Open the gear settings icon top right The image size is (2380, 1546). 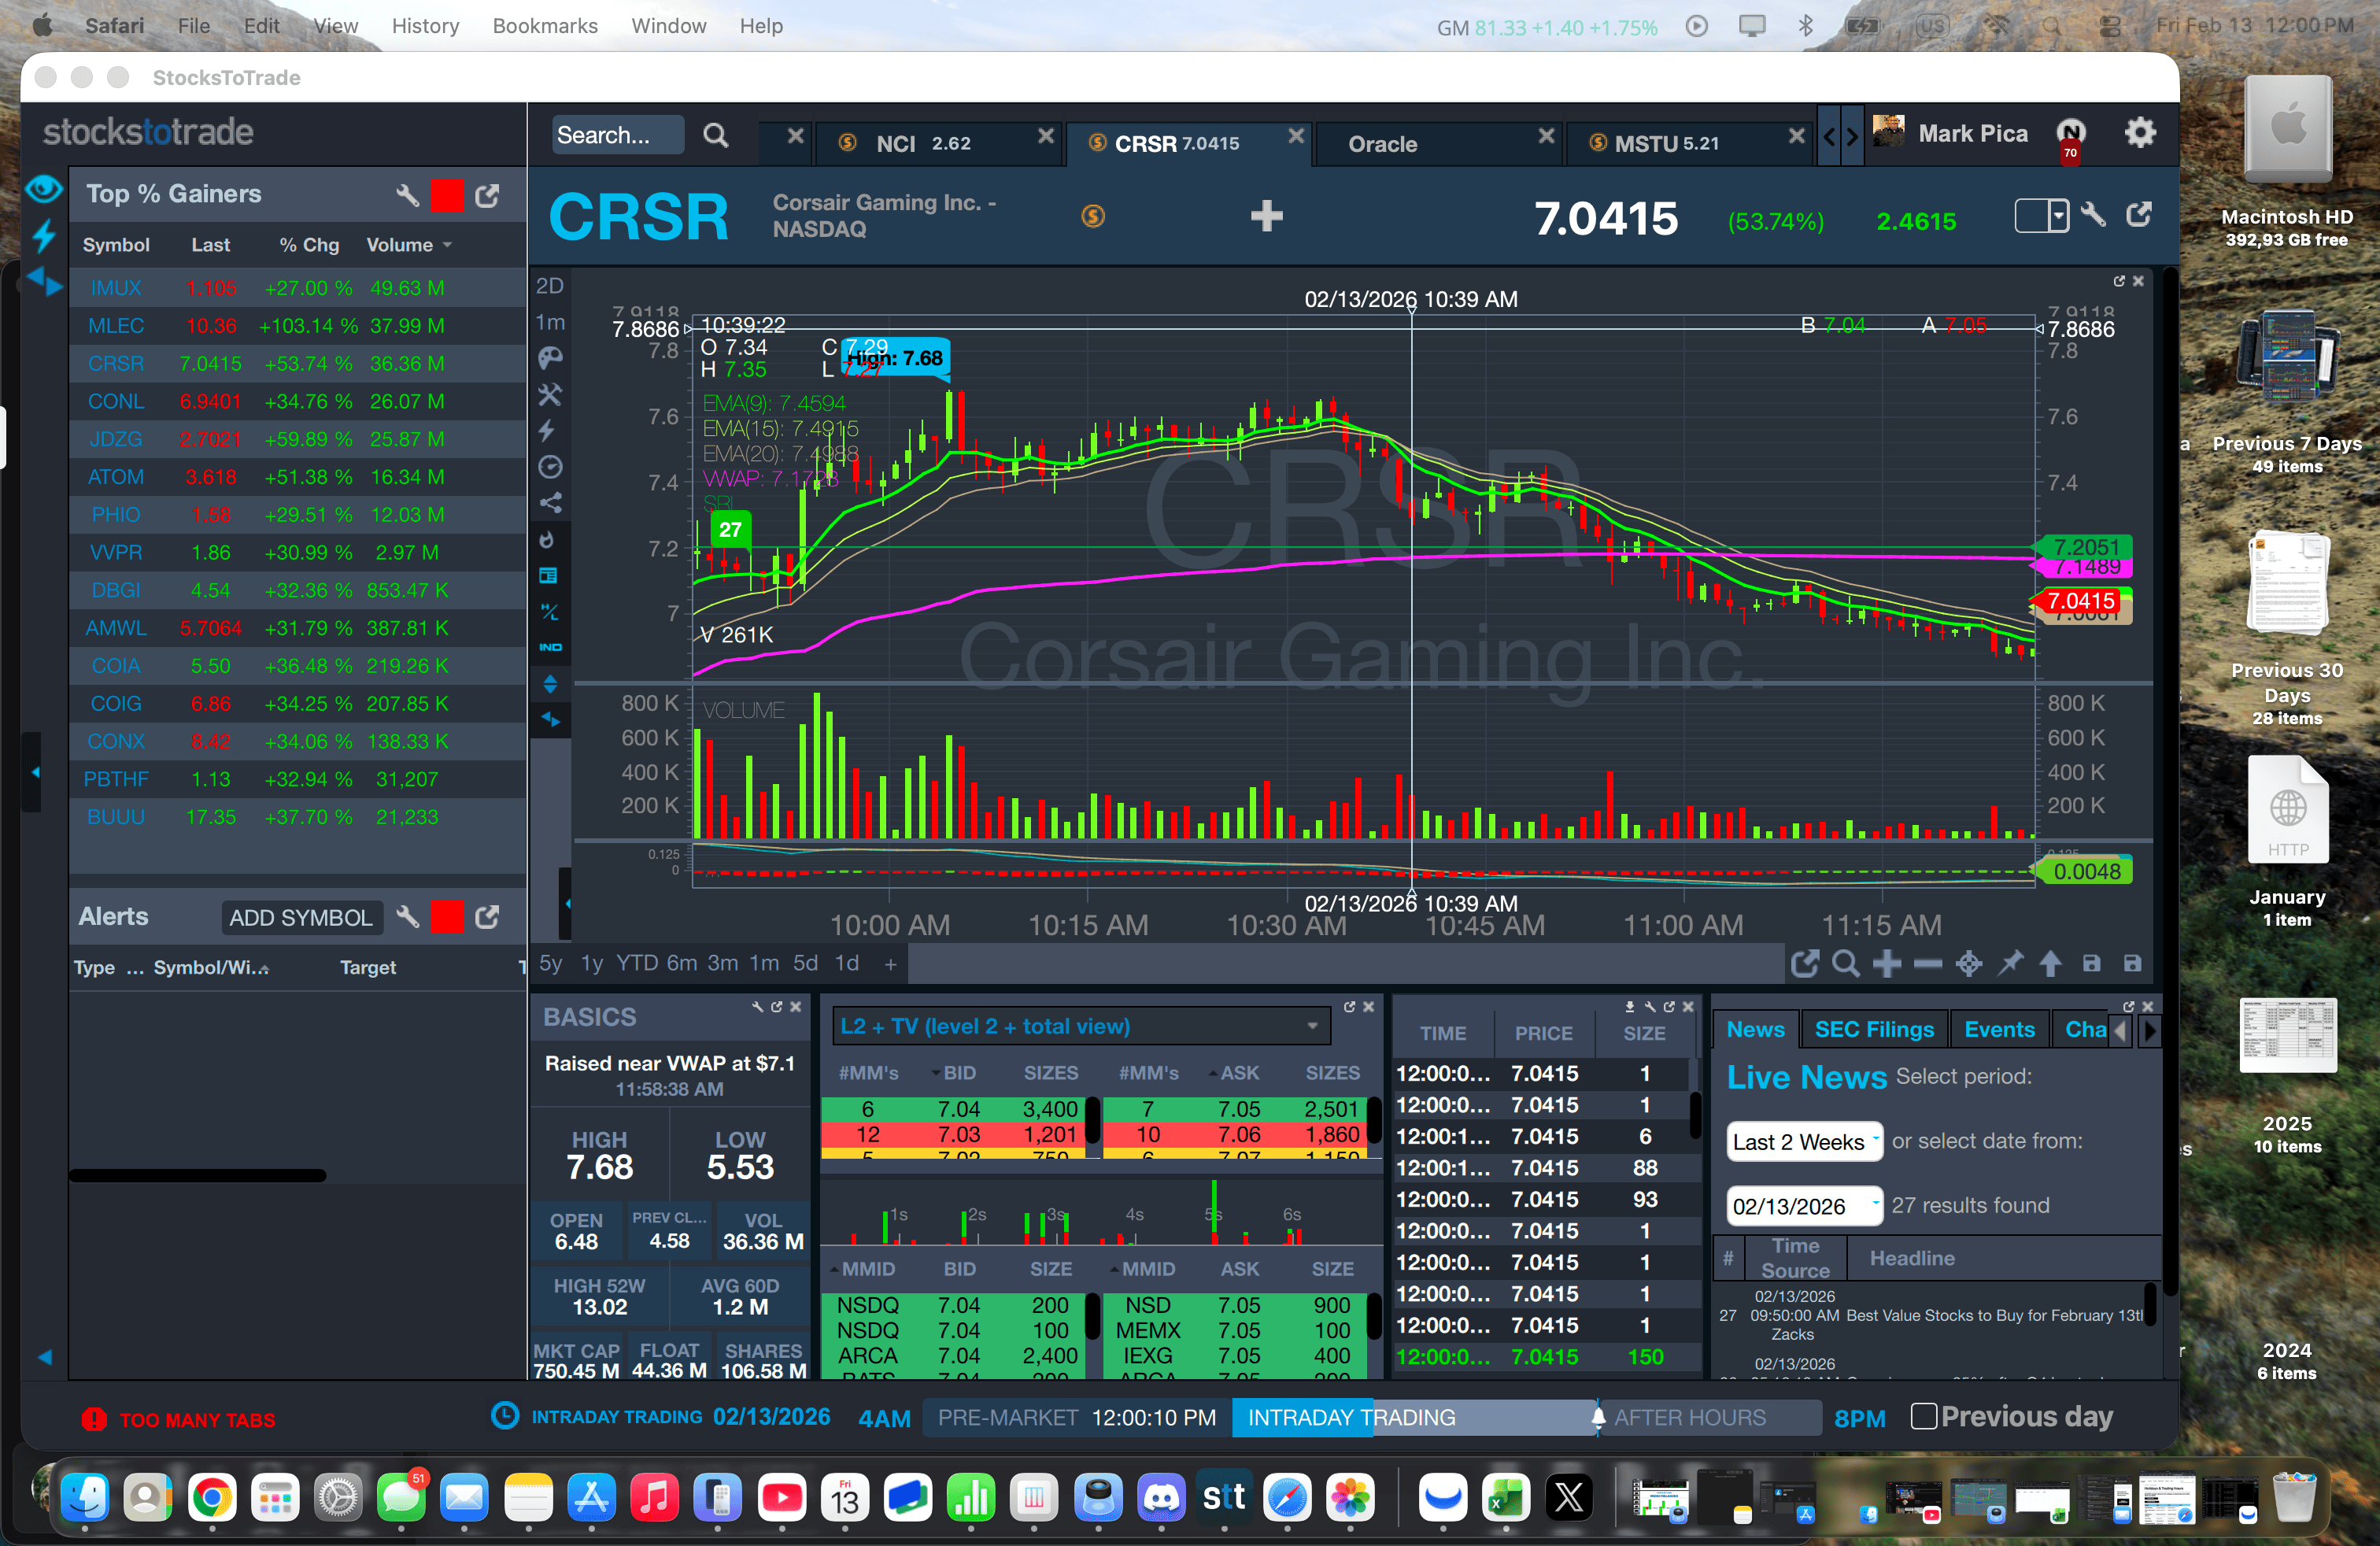[x=2139, y=133]
